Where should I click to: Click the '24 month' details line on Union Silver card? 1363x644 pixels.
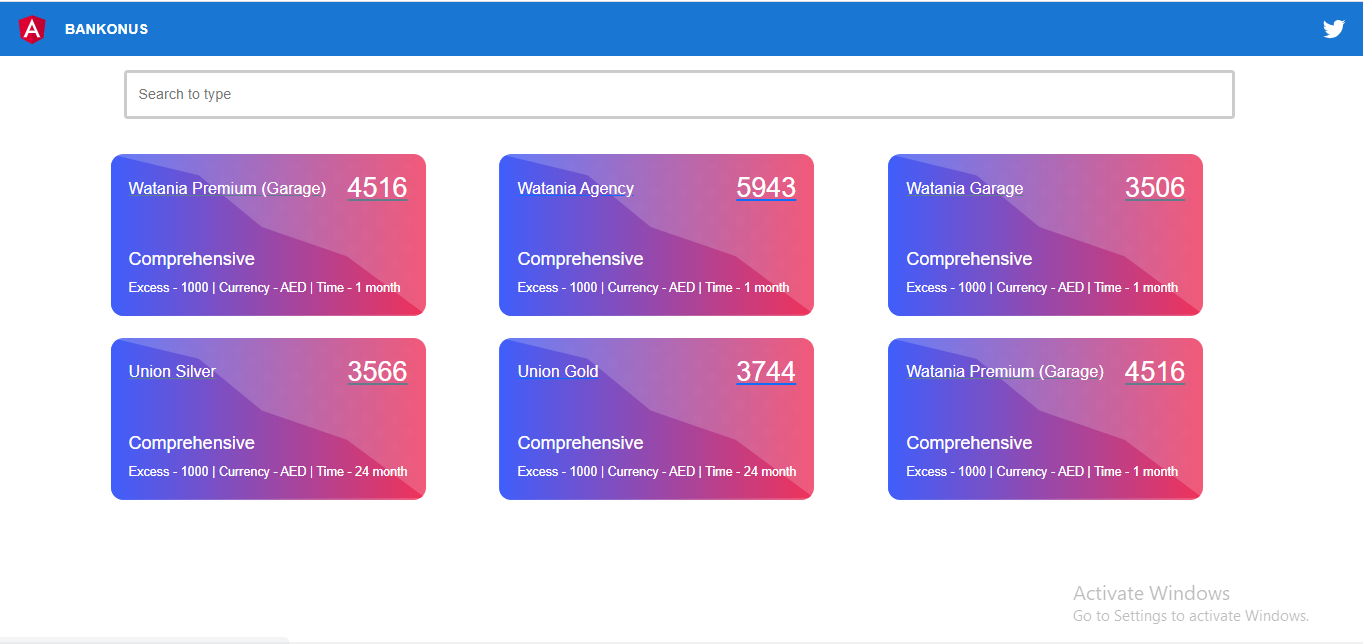268,471
